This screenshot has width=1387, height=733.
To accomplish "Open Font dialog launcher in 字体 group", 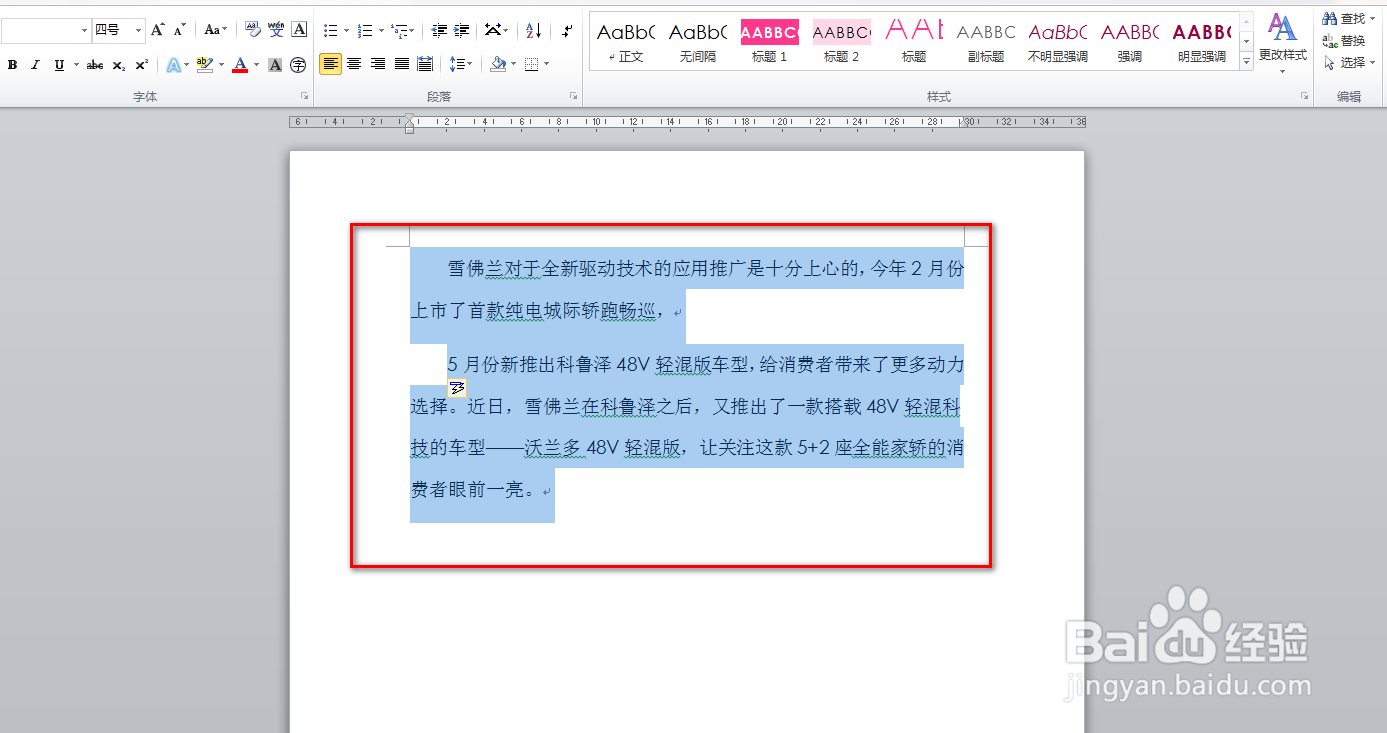I will click(x=304, y=96).
